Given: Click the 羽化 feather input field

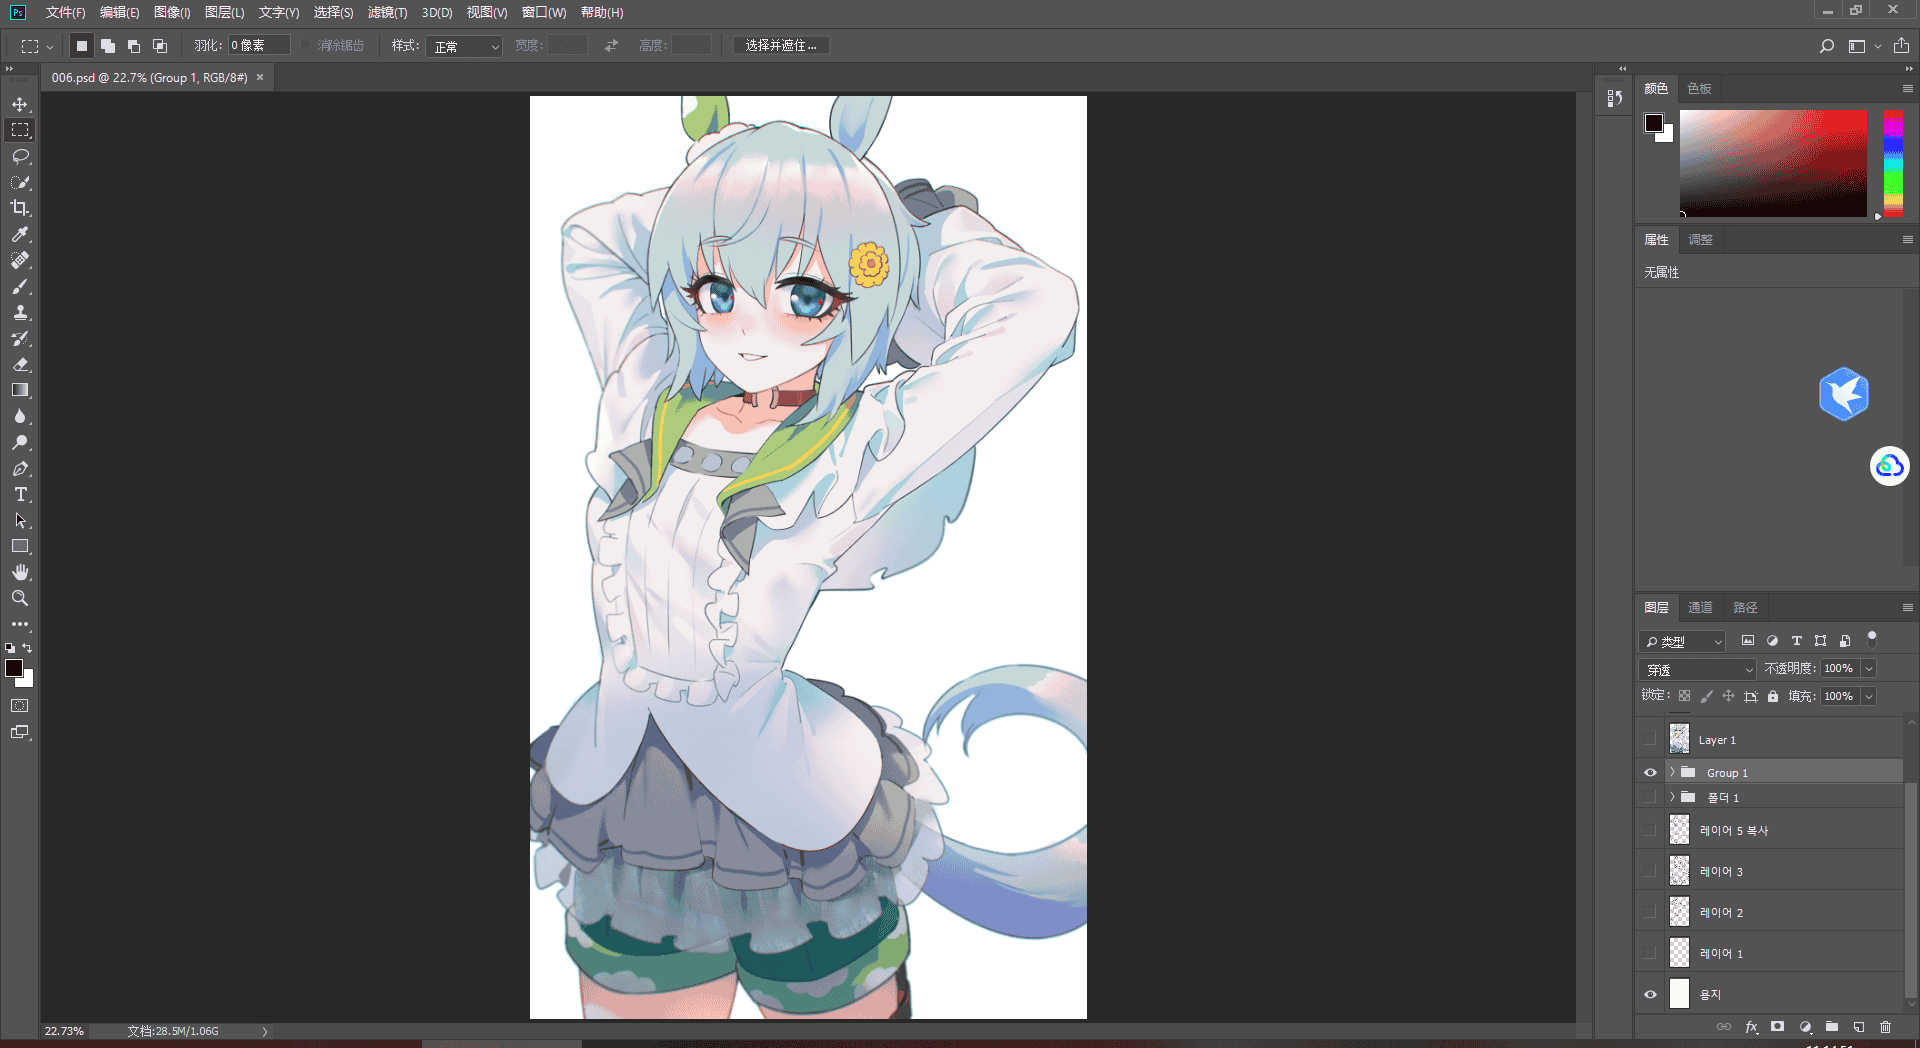Looking at the screenshot, I should 259,46.
